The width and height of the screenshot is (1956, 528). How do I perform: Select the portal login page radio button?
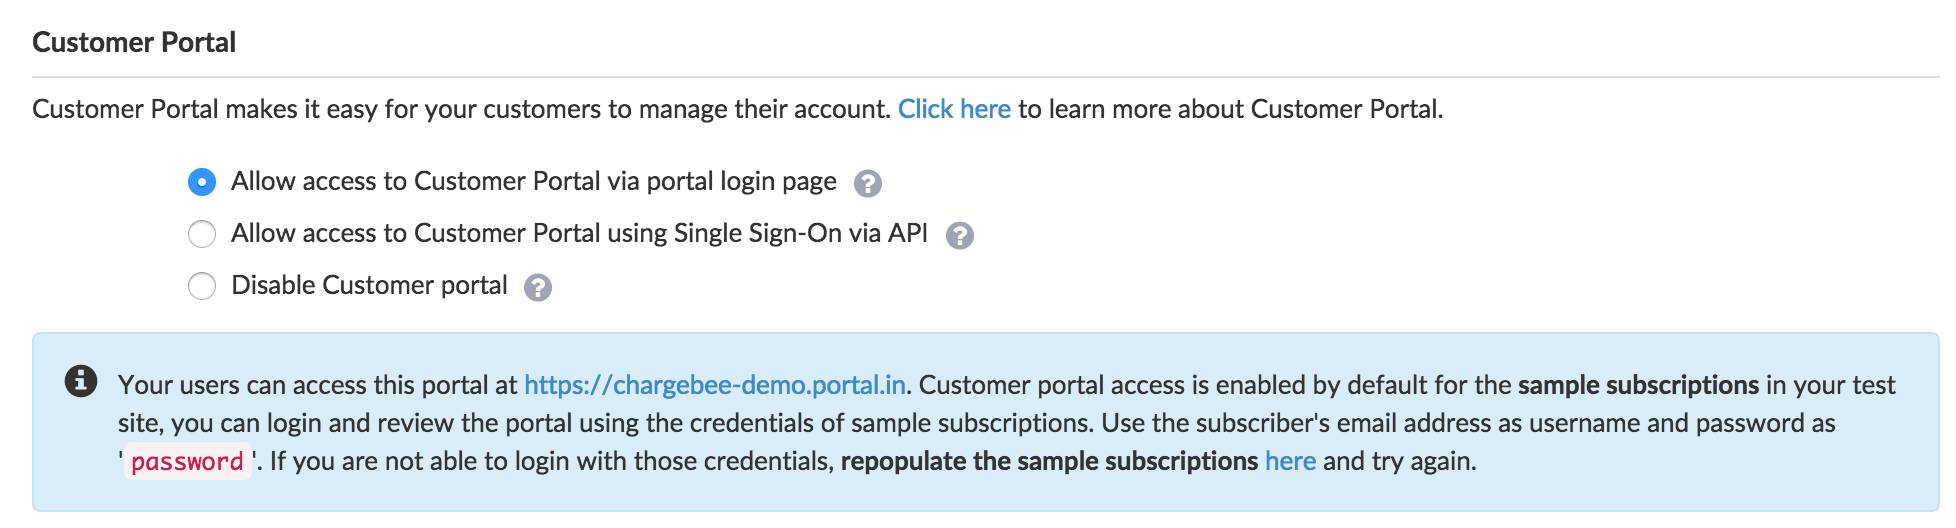(202, 182)
